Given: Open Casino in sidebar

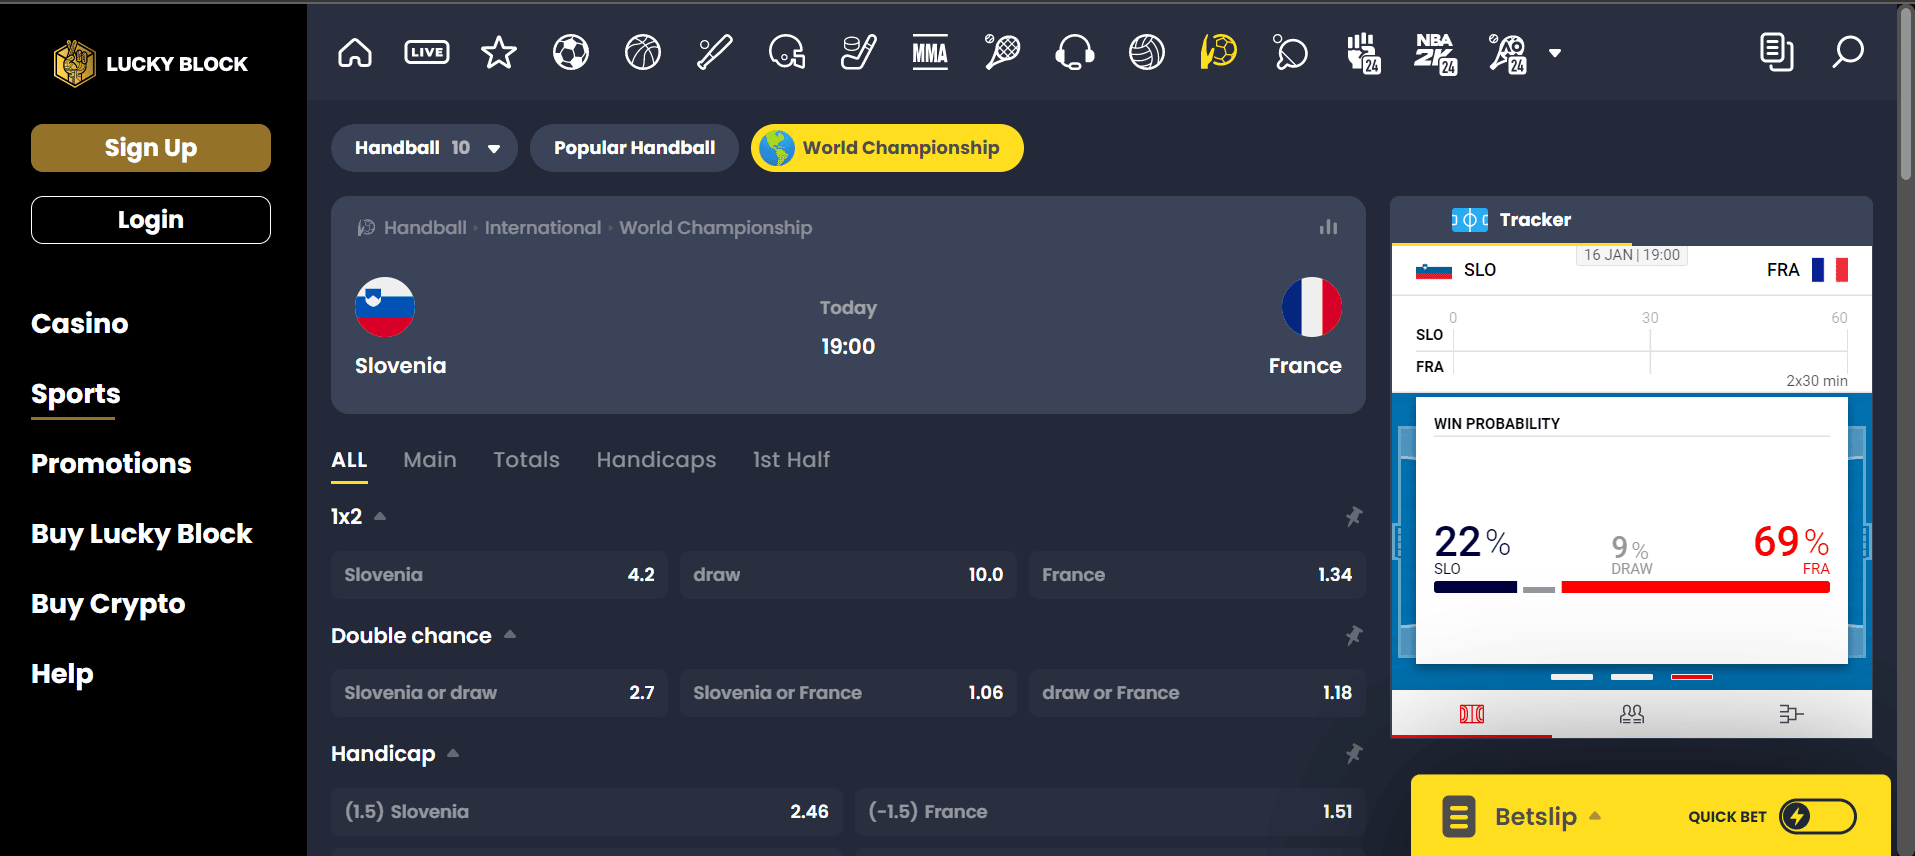Looking at the screenshot, I should 80,323.
